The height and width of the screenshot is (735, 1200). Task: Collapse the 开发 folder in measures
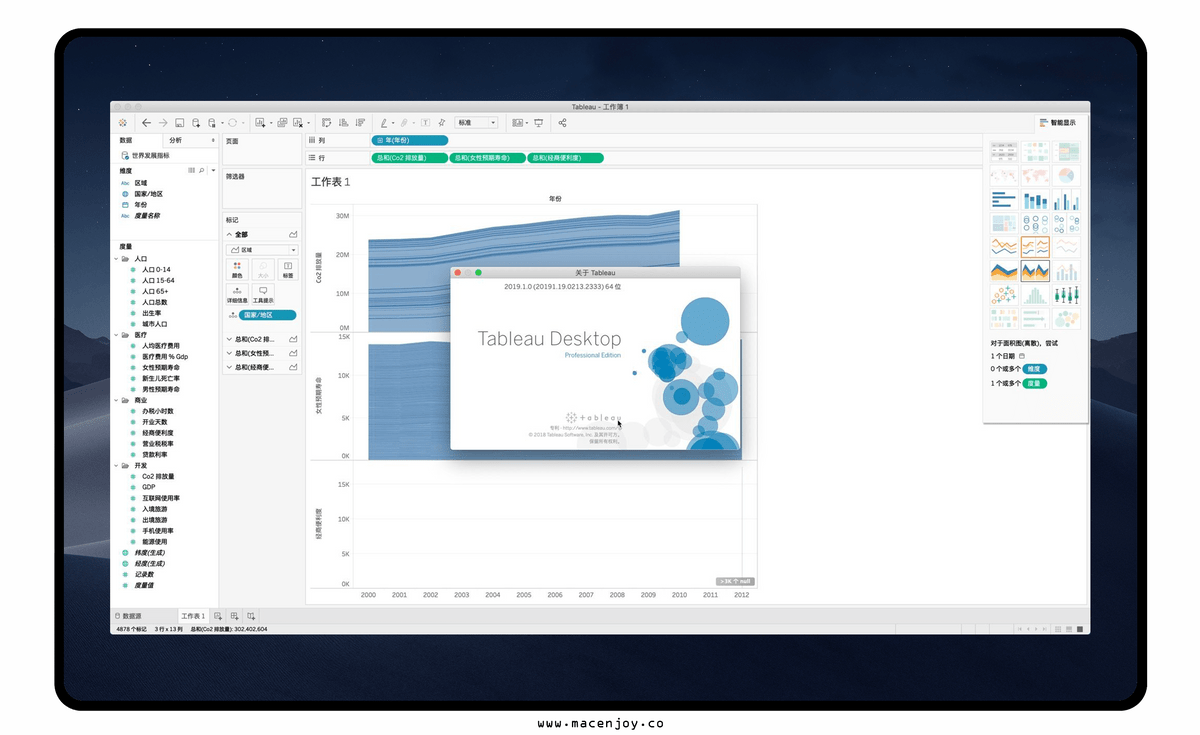(x=117, y=466)
